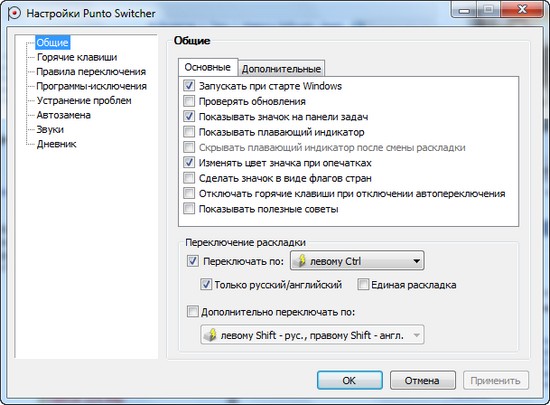Open 'Правила переключения' section
The height and width of the screenshot is (405, 550).
point(91,72)
